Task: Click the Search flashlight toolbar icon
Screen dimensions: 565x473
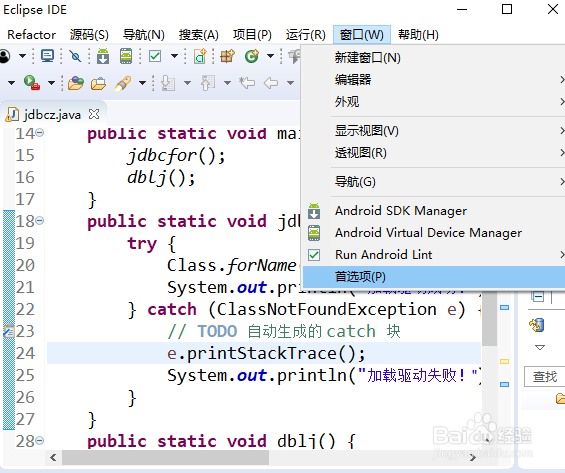Action: pos(123,83)
